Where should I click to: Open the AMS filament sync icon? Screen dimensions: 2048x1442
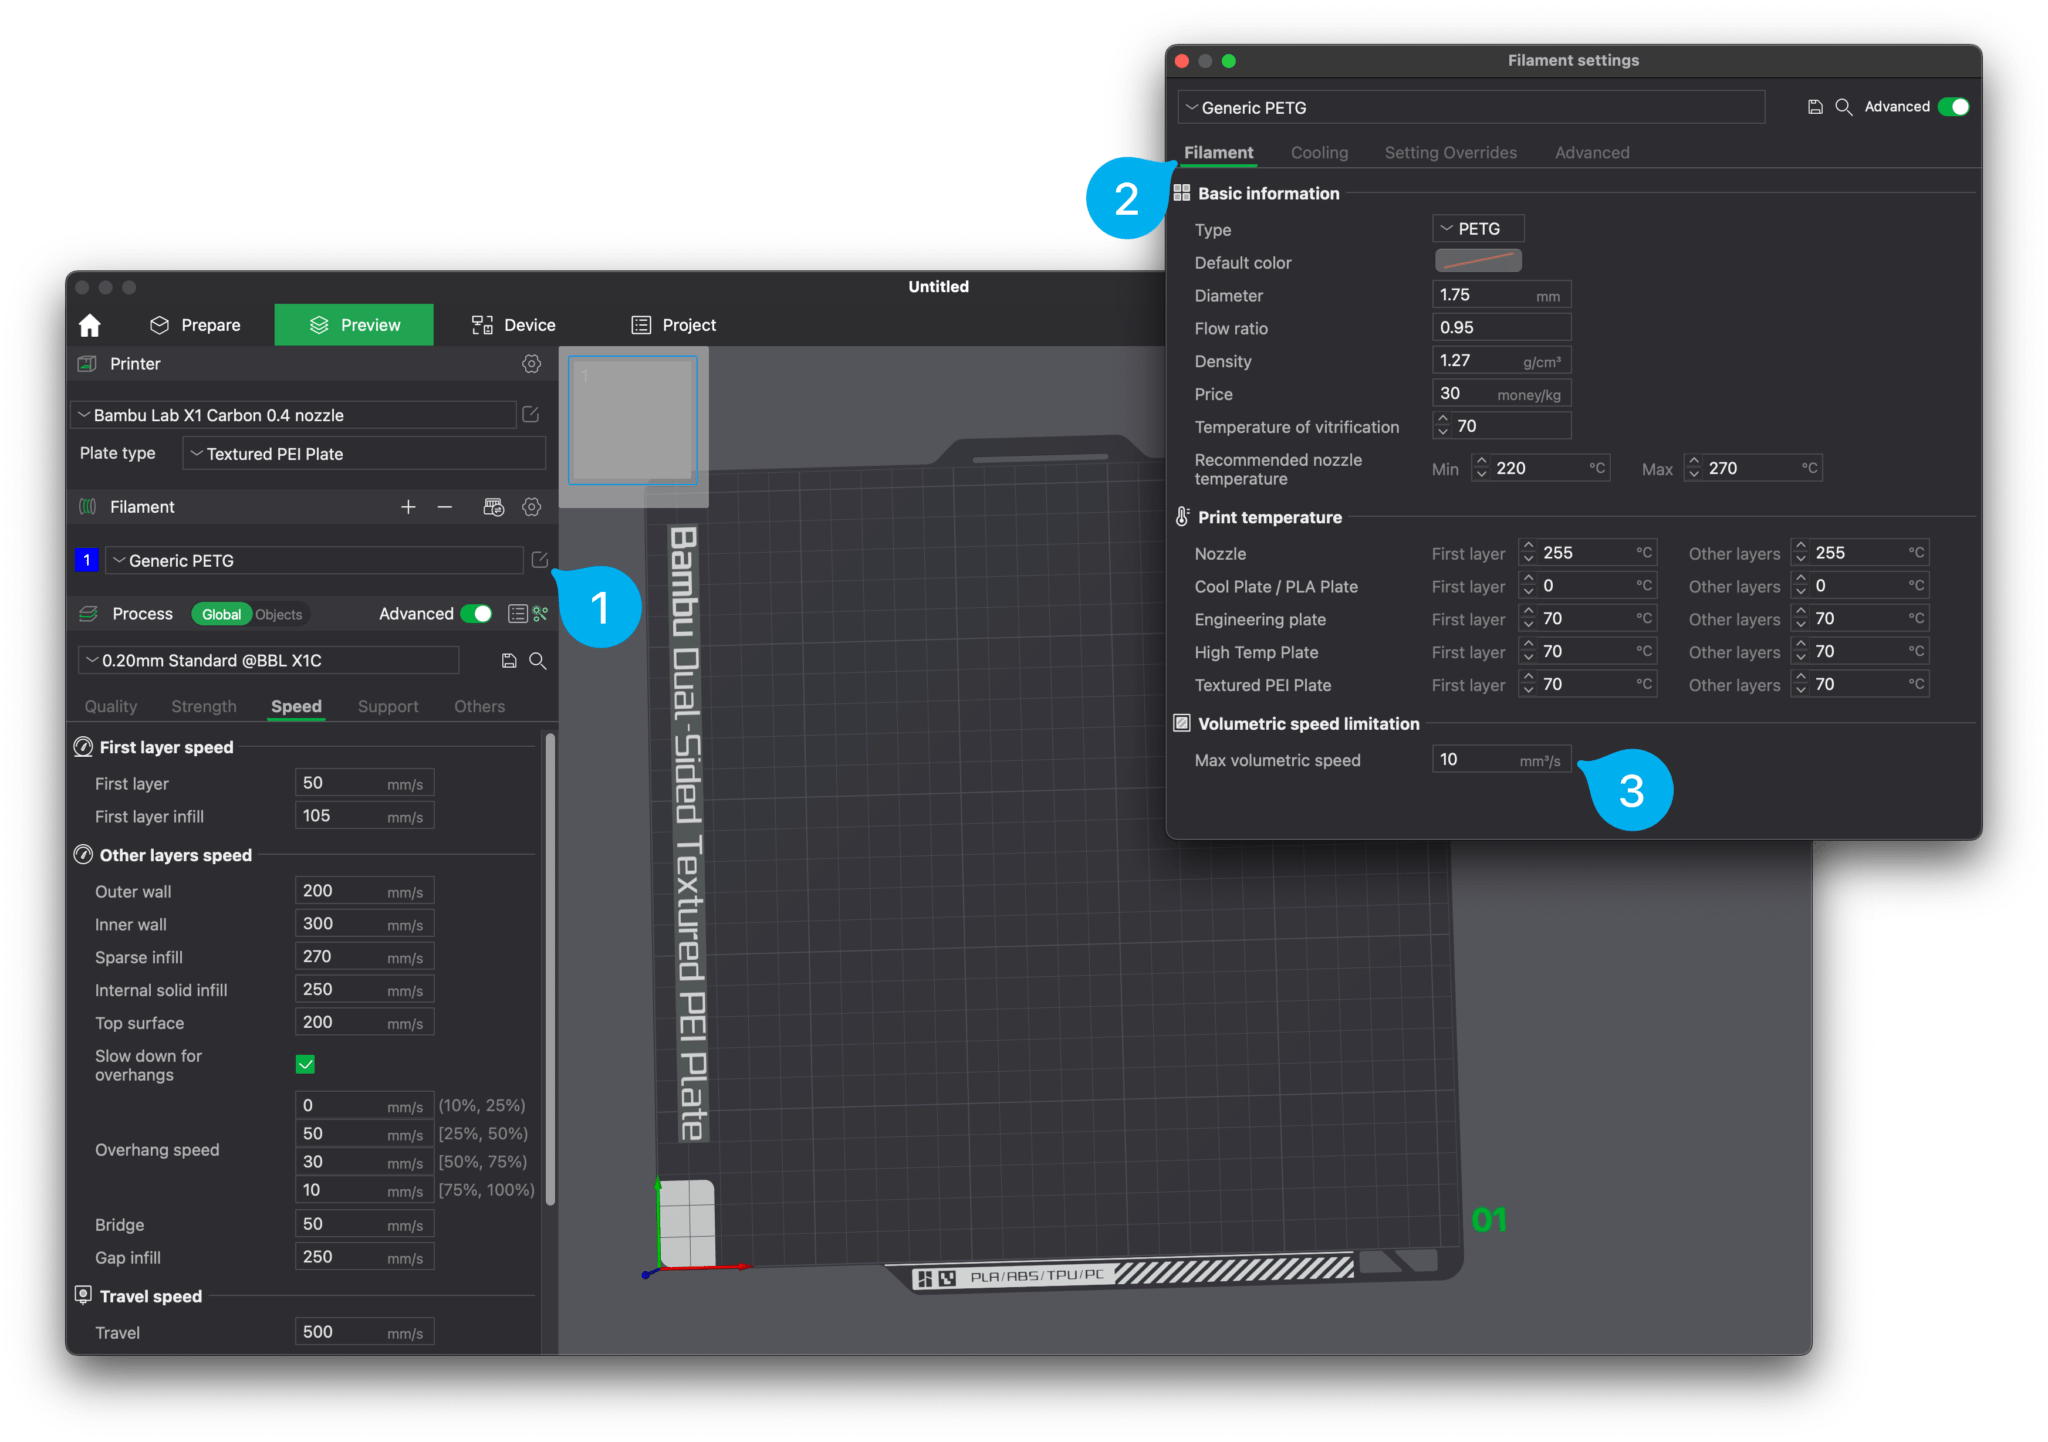[x=493, y=506]
